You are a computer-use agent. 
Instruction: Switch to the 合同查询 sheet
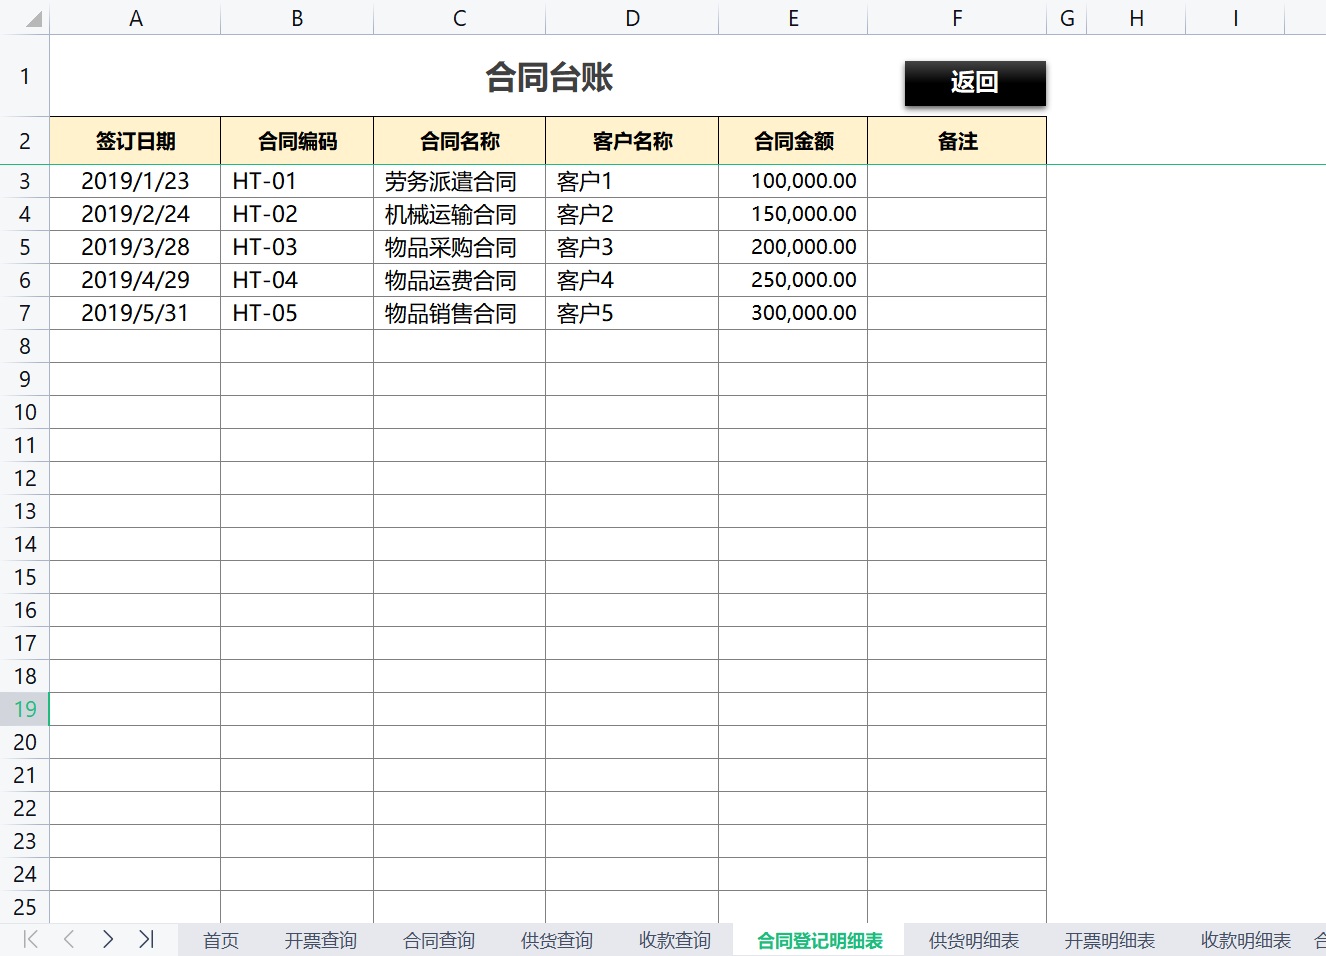[x=437, y=940]
